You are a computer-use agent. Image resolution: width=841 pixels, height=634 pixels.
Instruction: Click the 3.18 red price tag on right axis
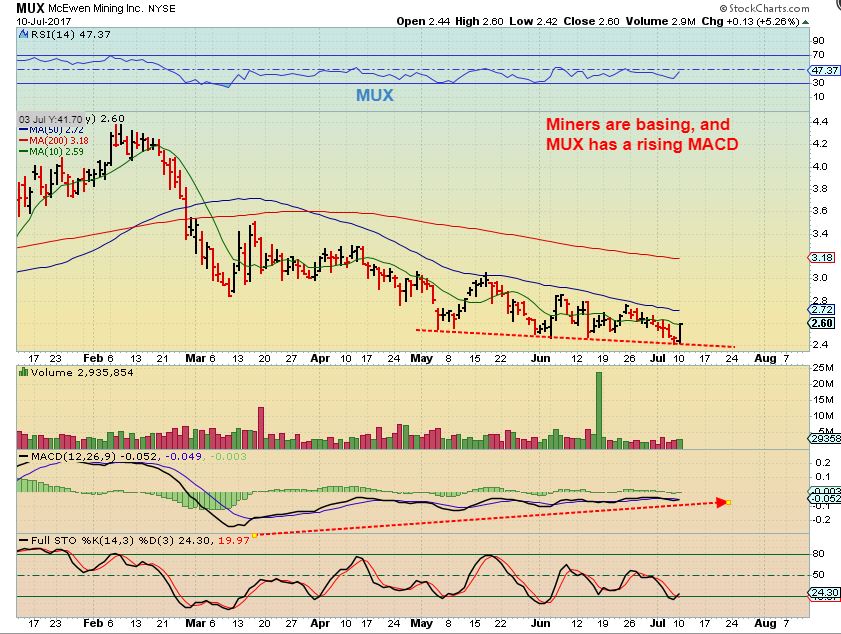click(x=821, y=258)
